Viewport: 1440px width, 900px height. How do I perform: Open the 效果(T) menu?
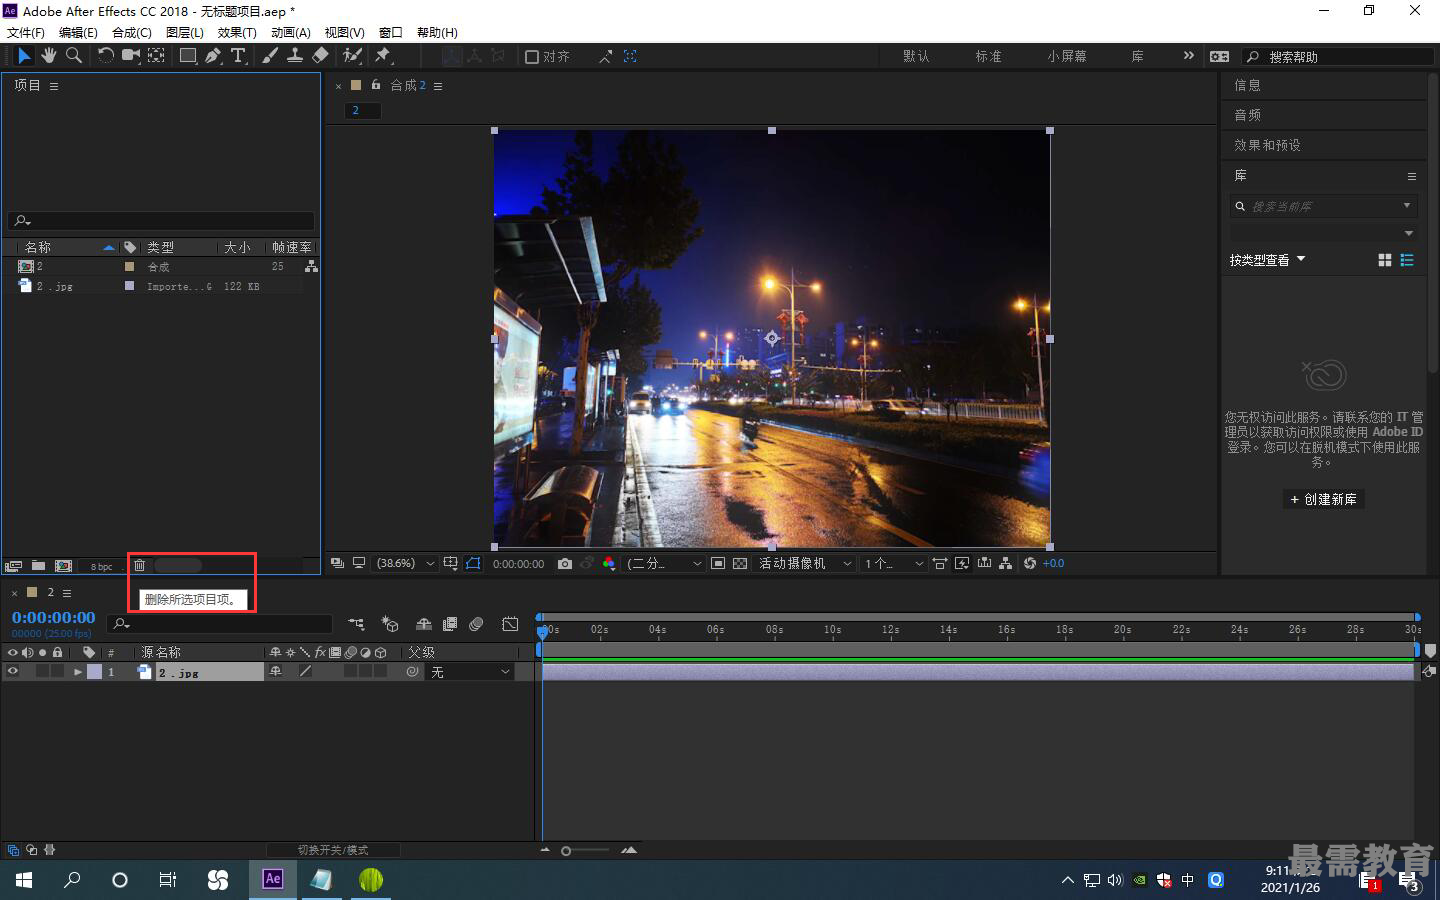pyautogui.click(x=237, y=32)
